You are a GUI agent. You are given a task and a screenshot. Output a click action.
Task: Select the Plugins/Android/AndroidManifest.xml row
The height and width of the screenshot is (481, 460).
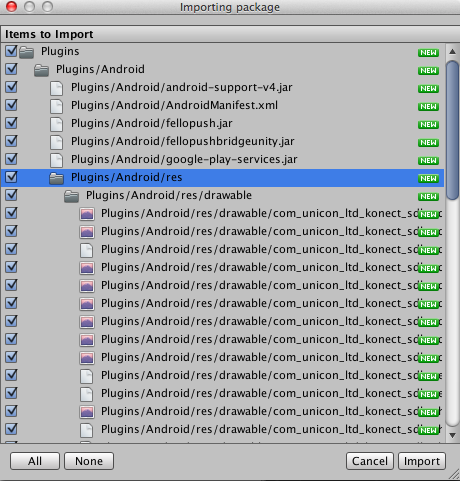coord(222,105)
